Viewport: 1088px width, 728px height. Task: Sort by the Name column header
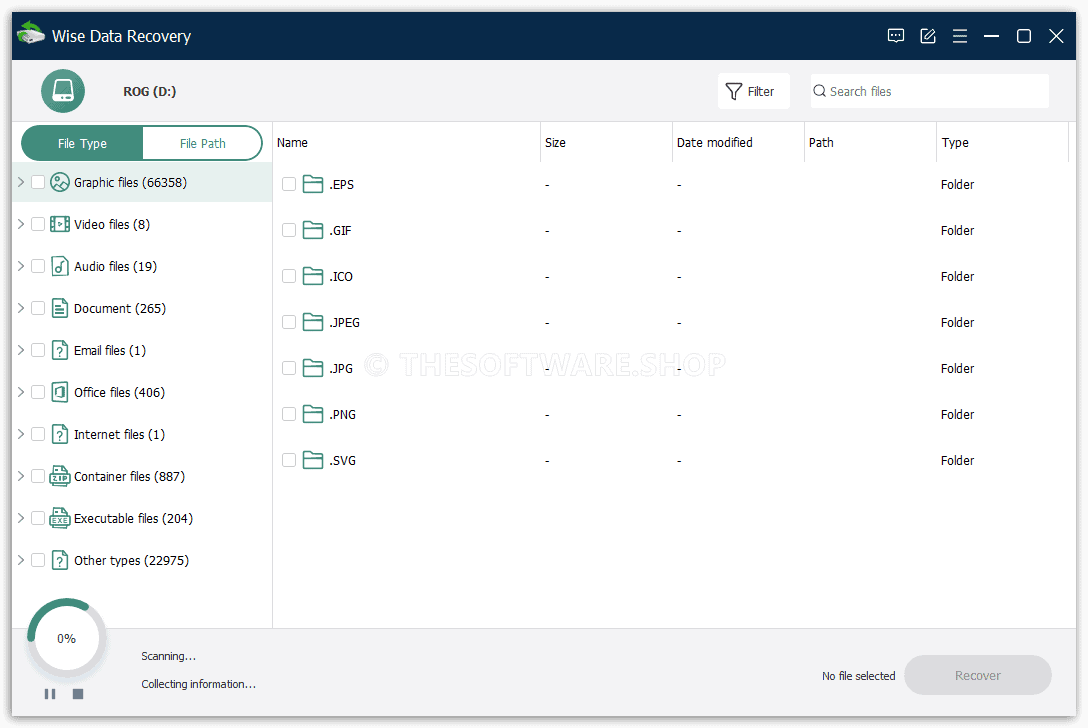(x=406, y=142)
